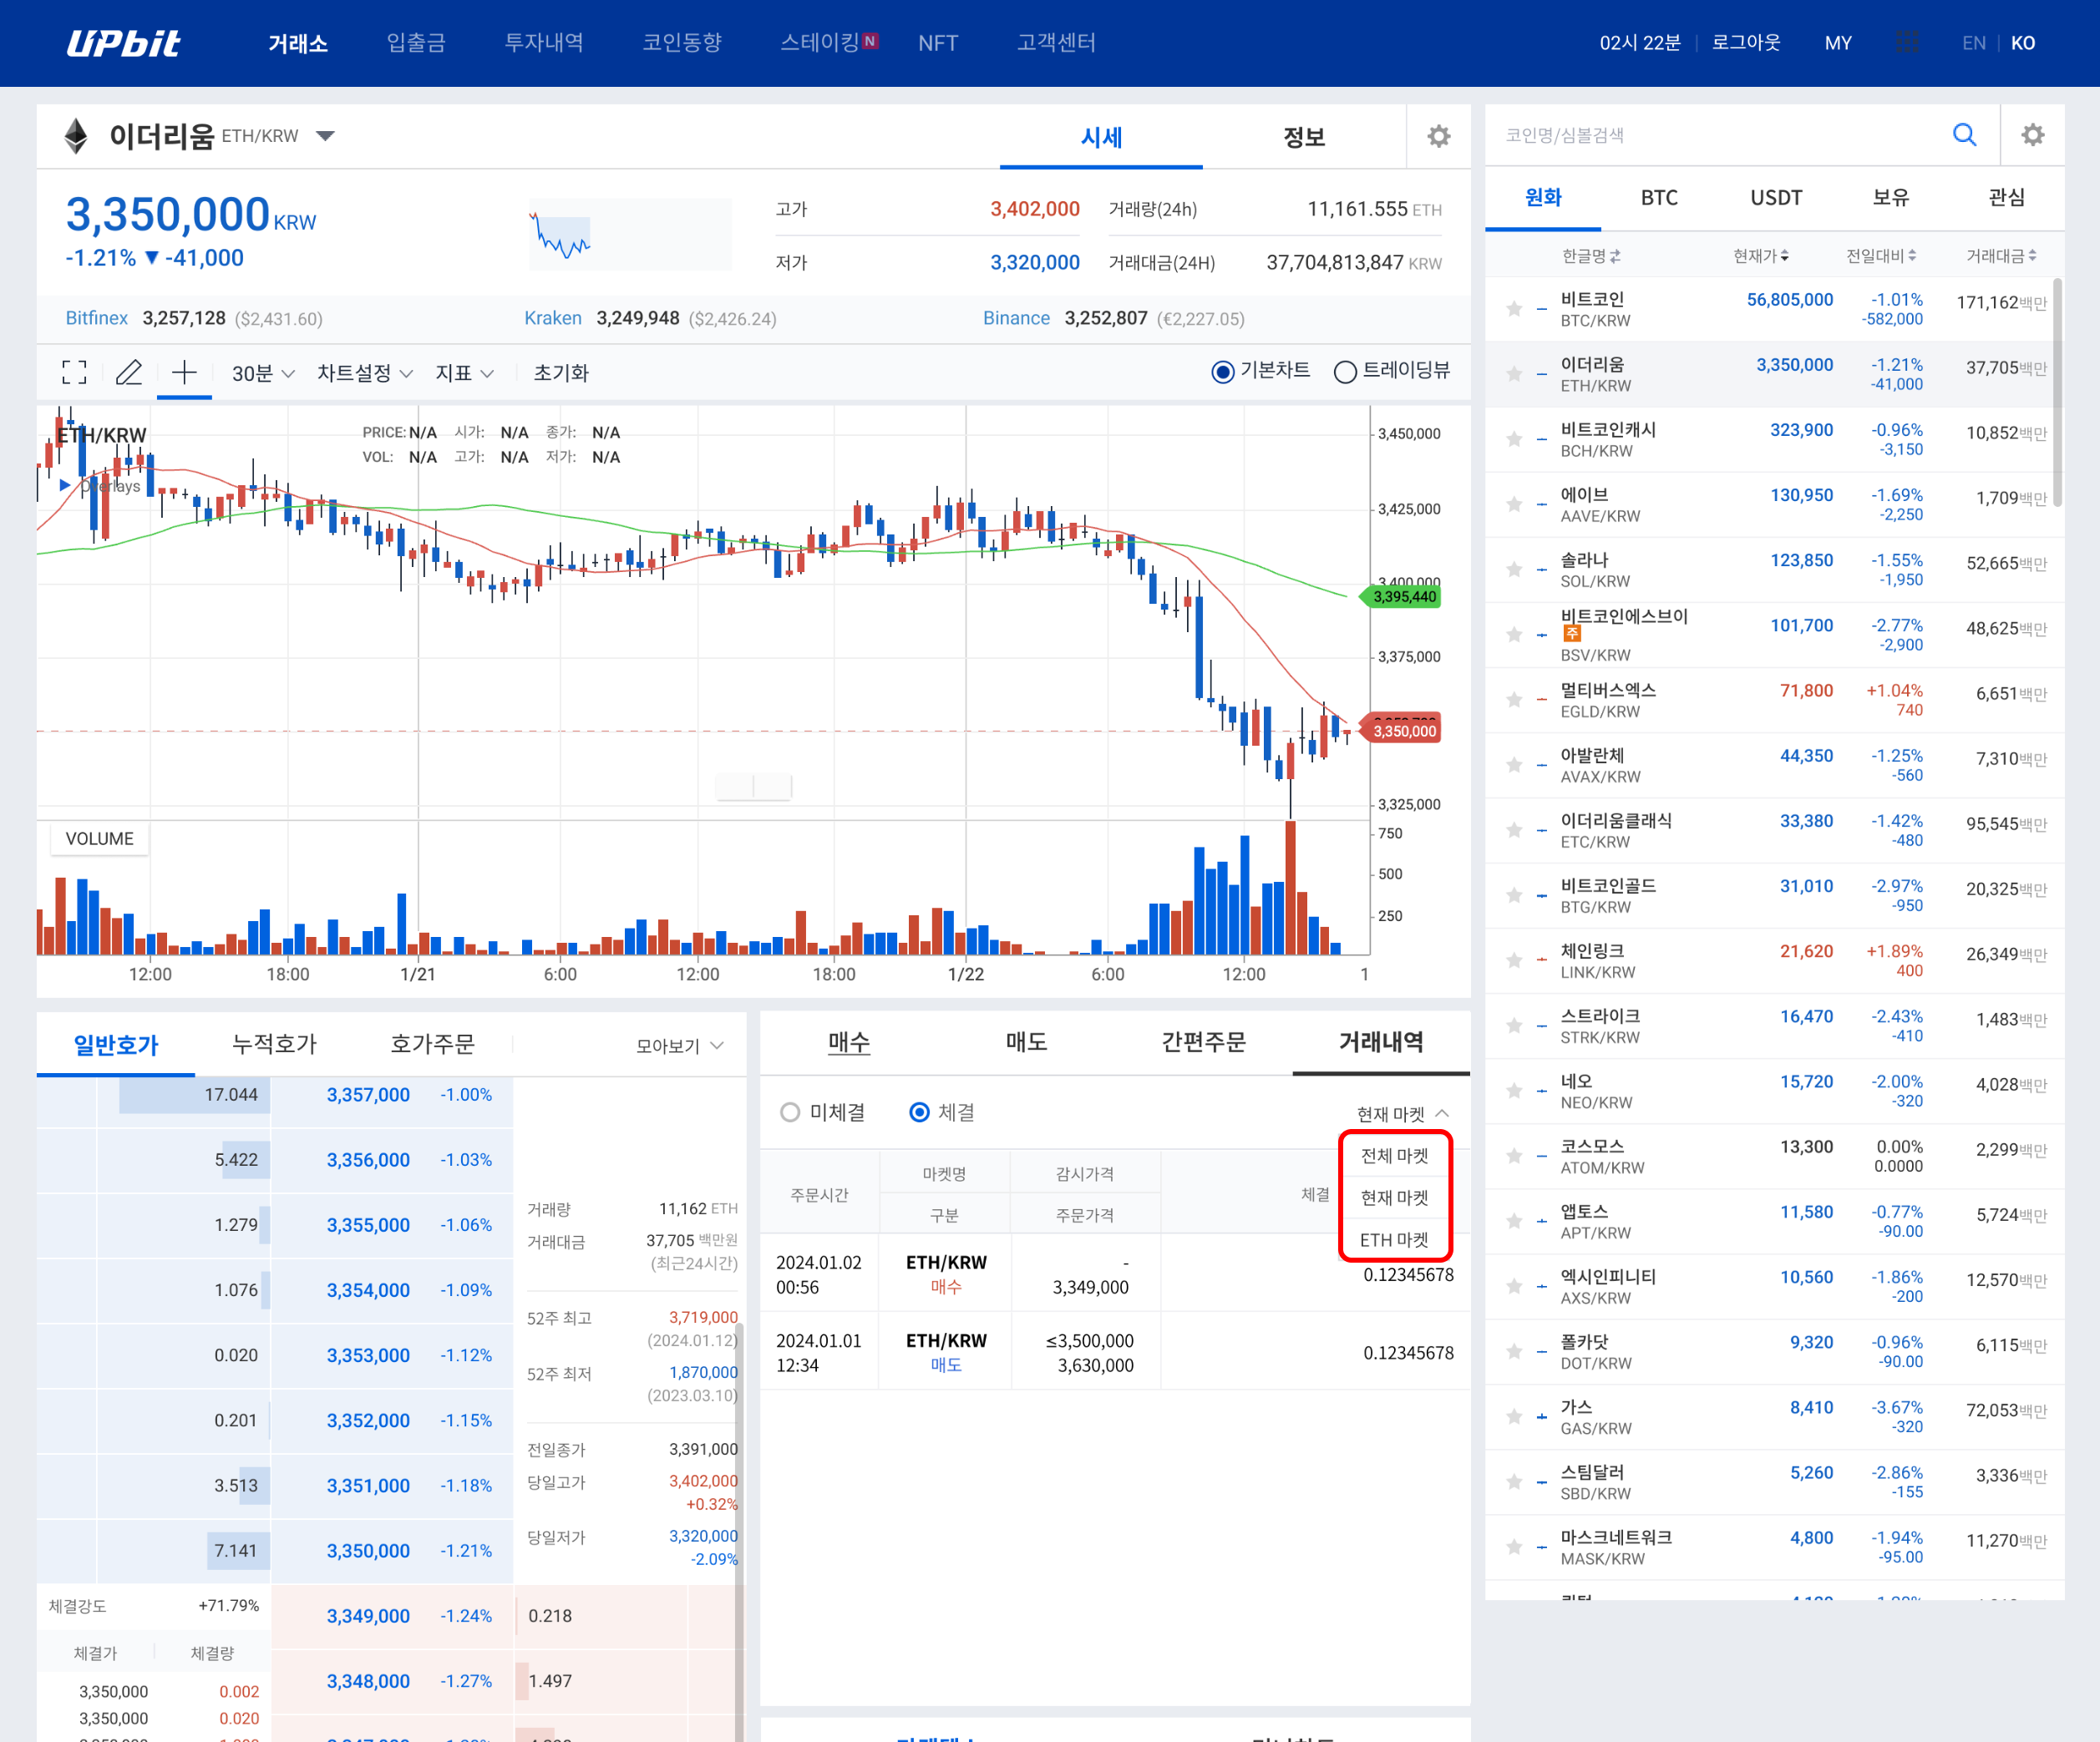Open the 누적호가 tab

point(274,1045)
